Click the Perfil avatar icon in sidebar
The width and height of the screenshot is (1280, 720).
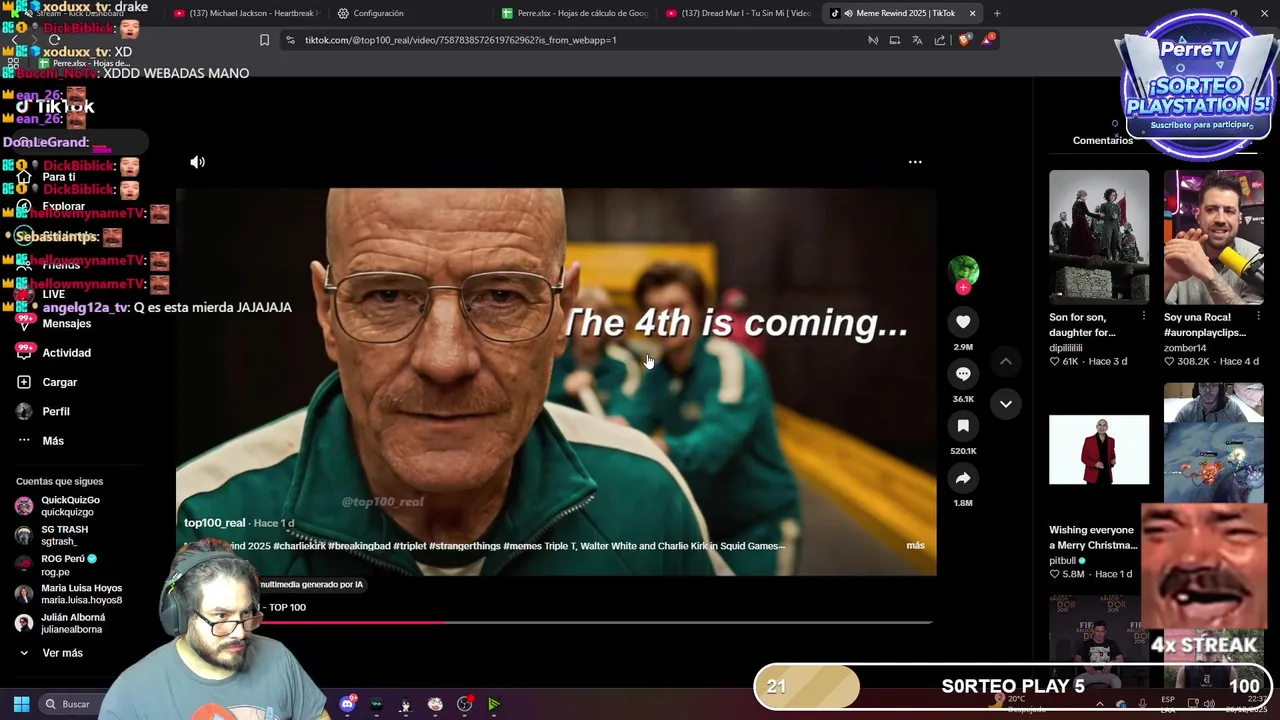(24, 411)
